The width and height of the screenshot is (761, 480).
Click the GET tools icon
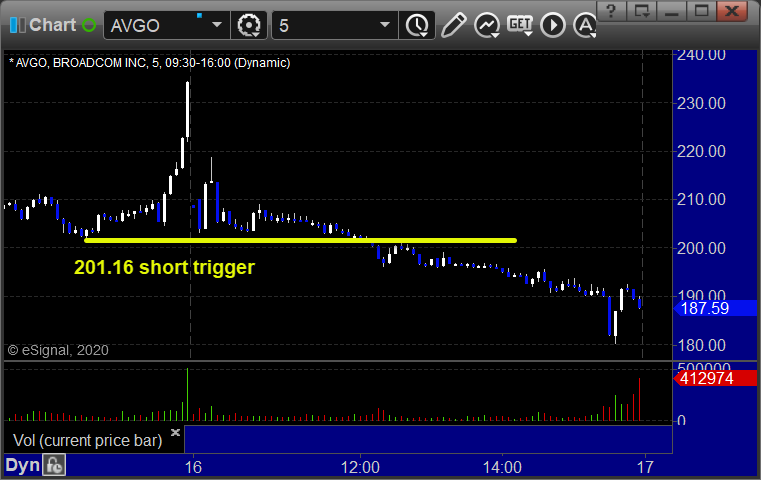coord(520,25)
